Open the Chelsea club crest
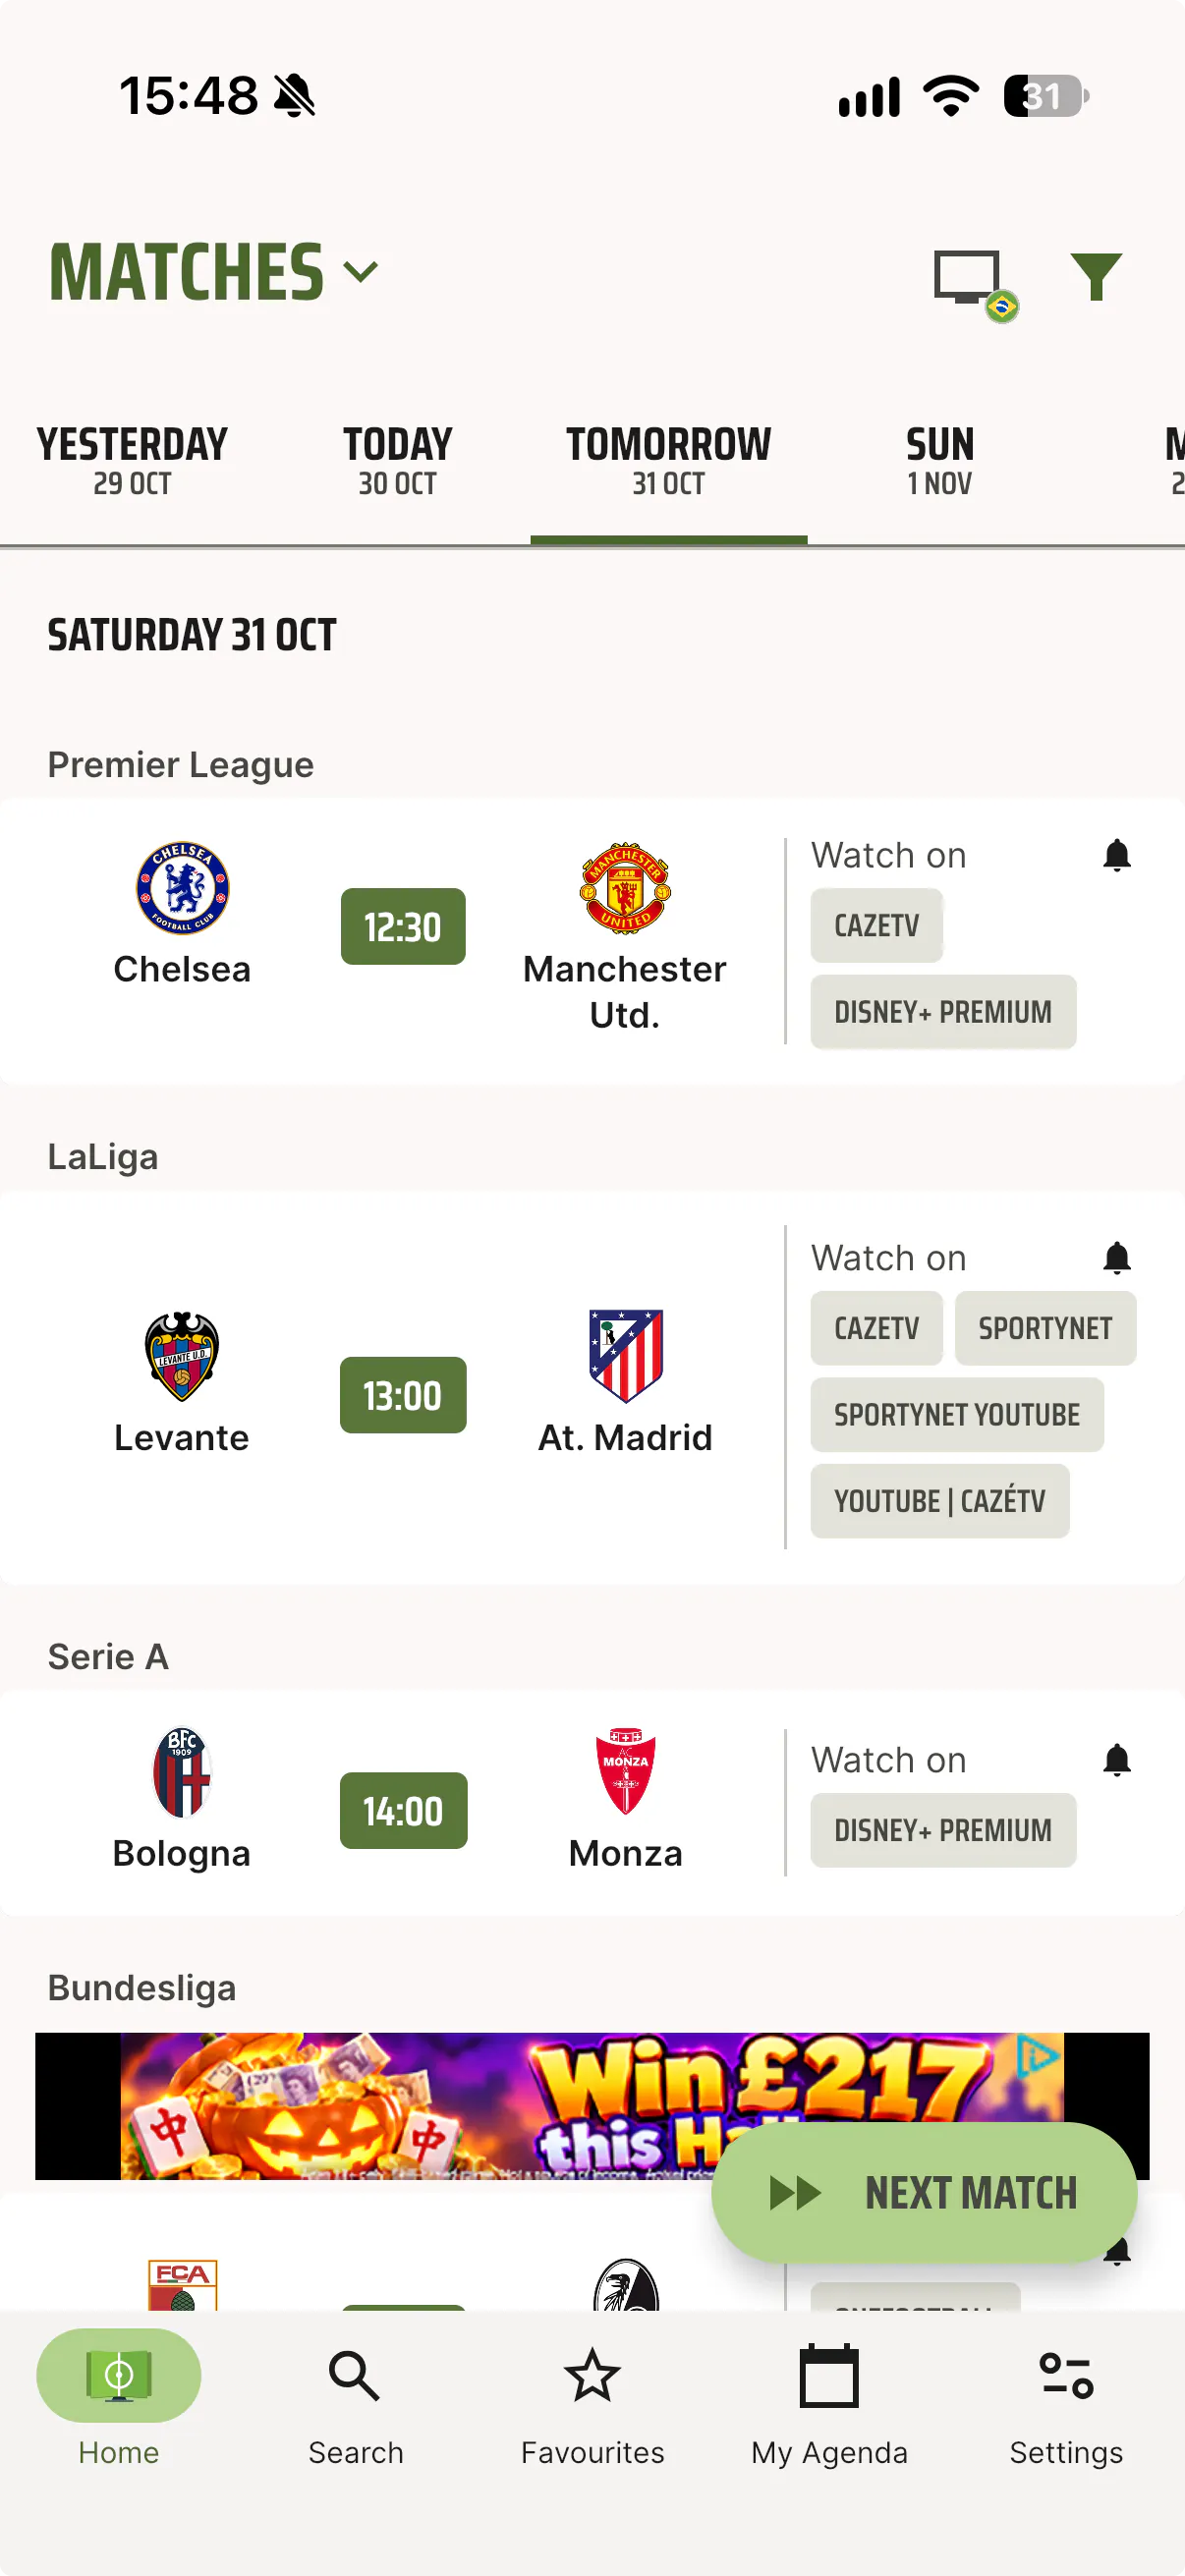 (182, 888)
